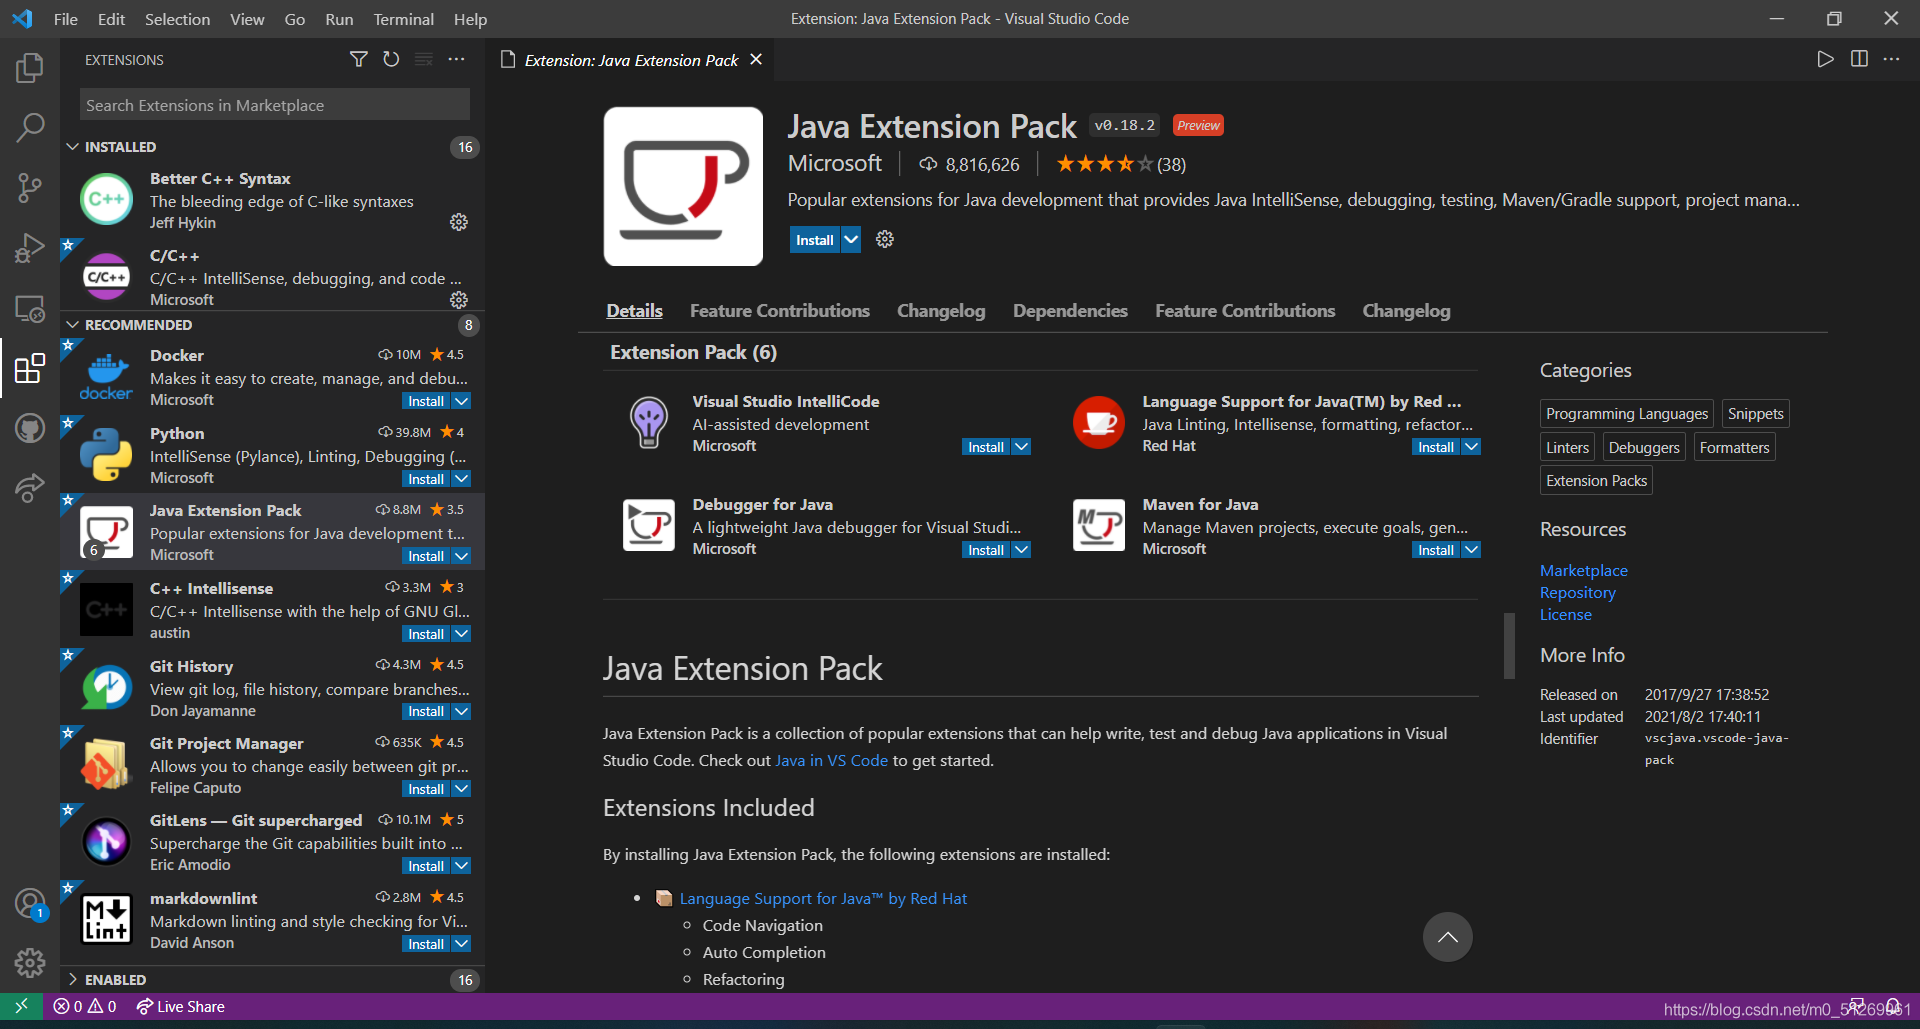The image size is (1920, 1029).
Task: Open the first Changelog tab
Action: pos(941,311)
